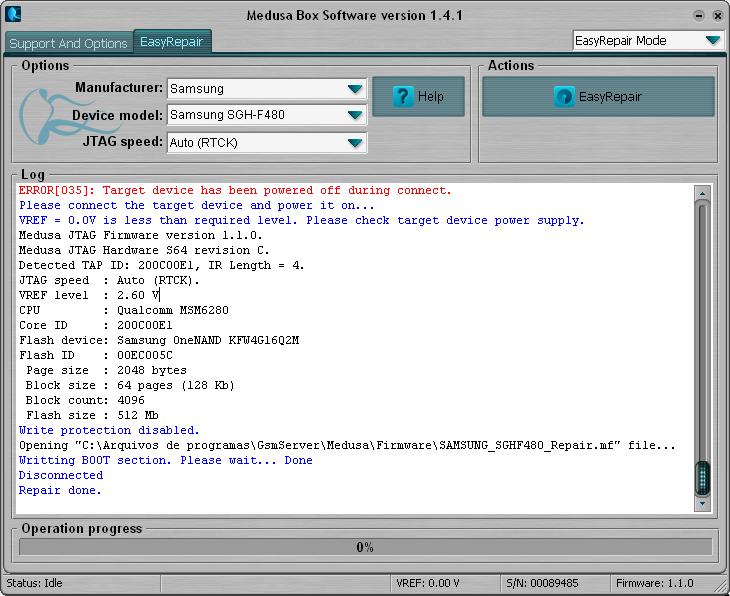The height and width of the screenshot is (596, 730).
Task: Click 'JTAG speed : Auto (RTCK).' log line
Action: [x=109, y=280]
